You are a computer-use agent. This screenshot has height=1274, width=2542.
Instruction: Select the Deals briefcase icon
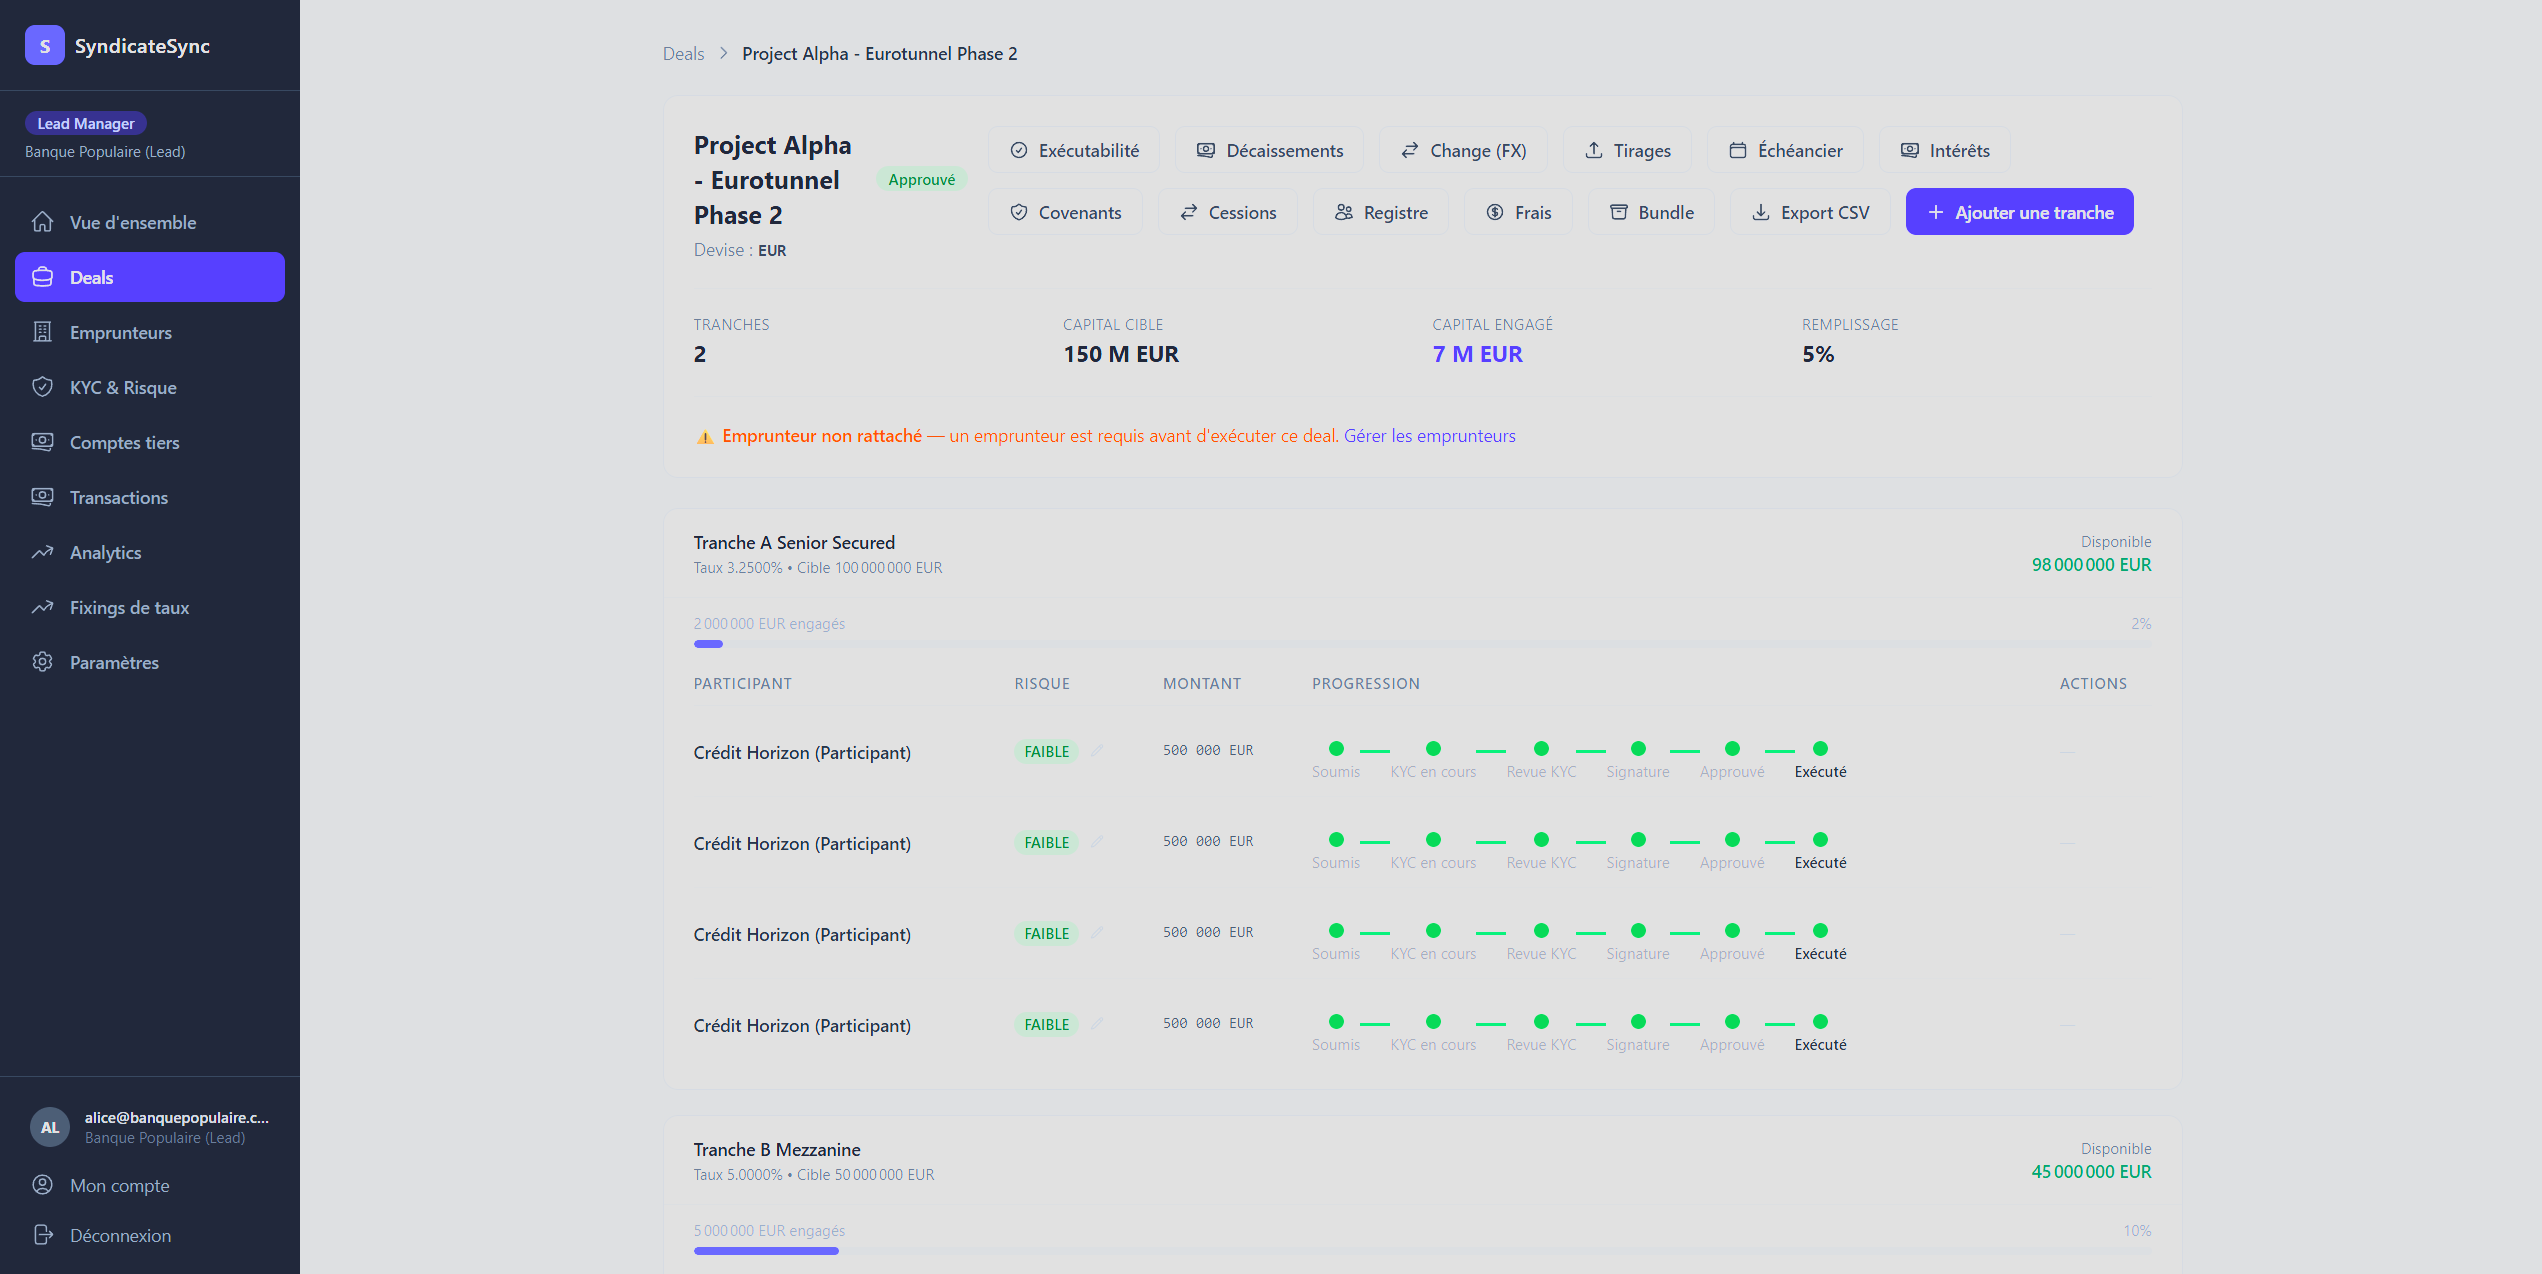coord(42,277)
